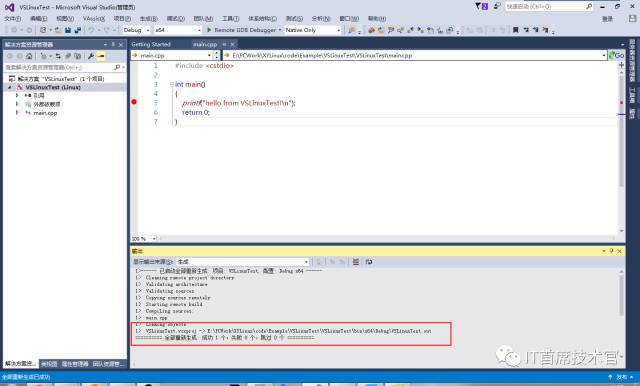The width and height of the screenshot is (640, 386).
Task: Toggle the highlighted Preview Selected Items button
Action: pyautogui.click(x=101, y=56)
